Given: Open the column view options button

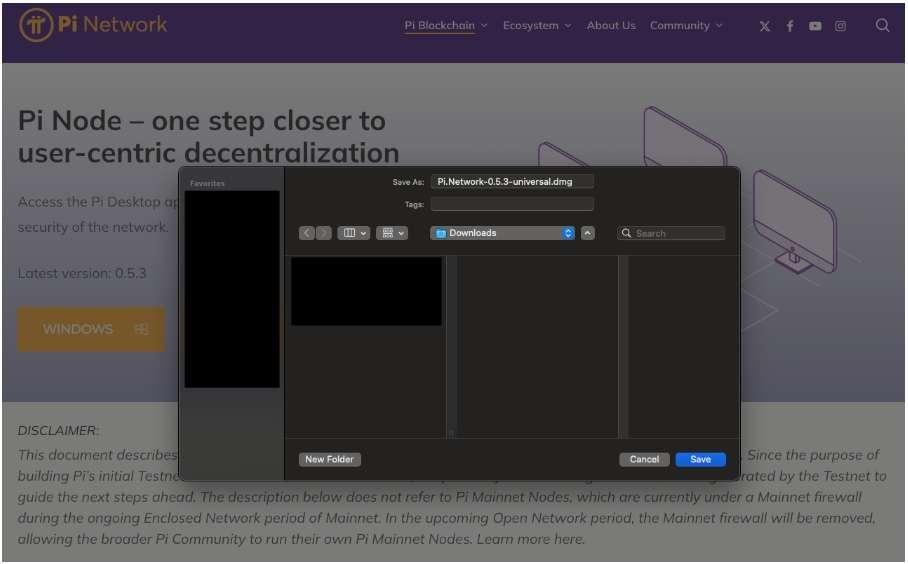Looking at the screenshot, I should [354, 233].
